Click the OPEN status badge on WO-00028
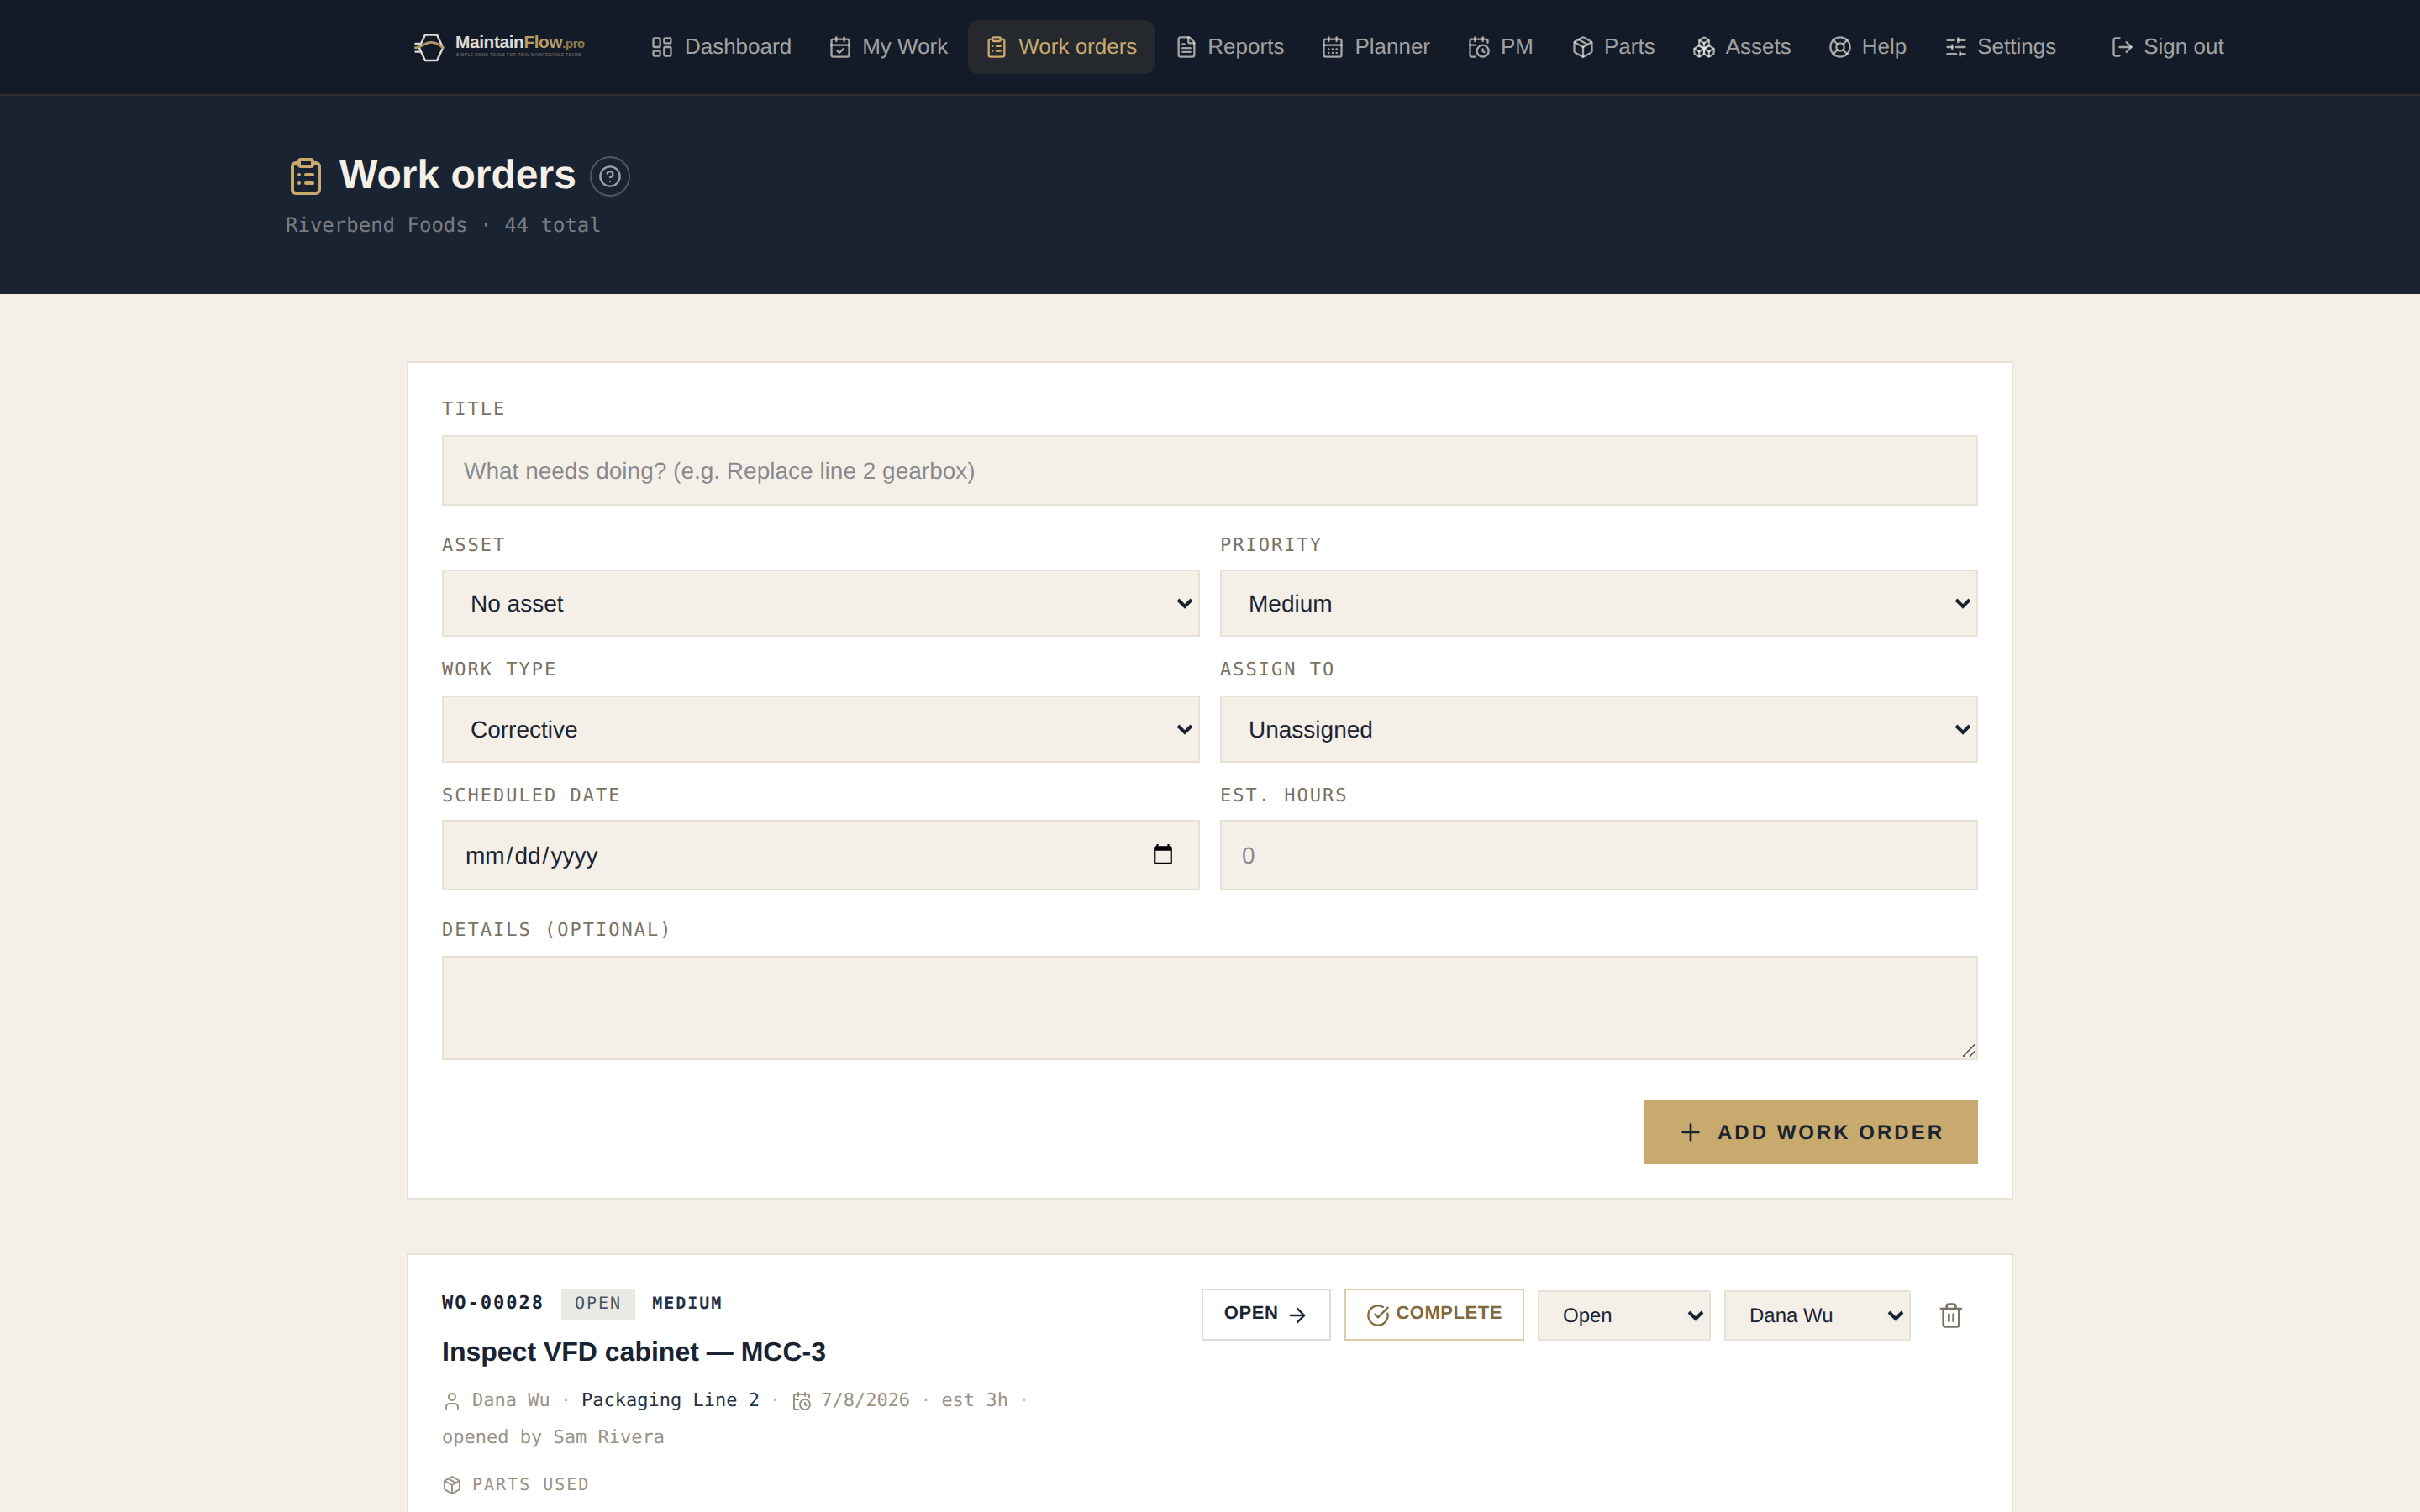The width and height of the screenshot is (2420, 1512). [597, 1303]
